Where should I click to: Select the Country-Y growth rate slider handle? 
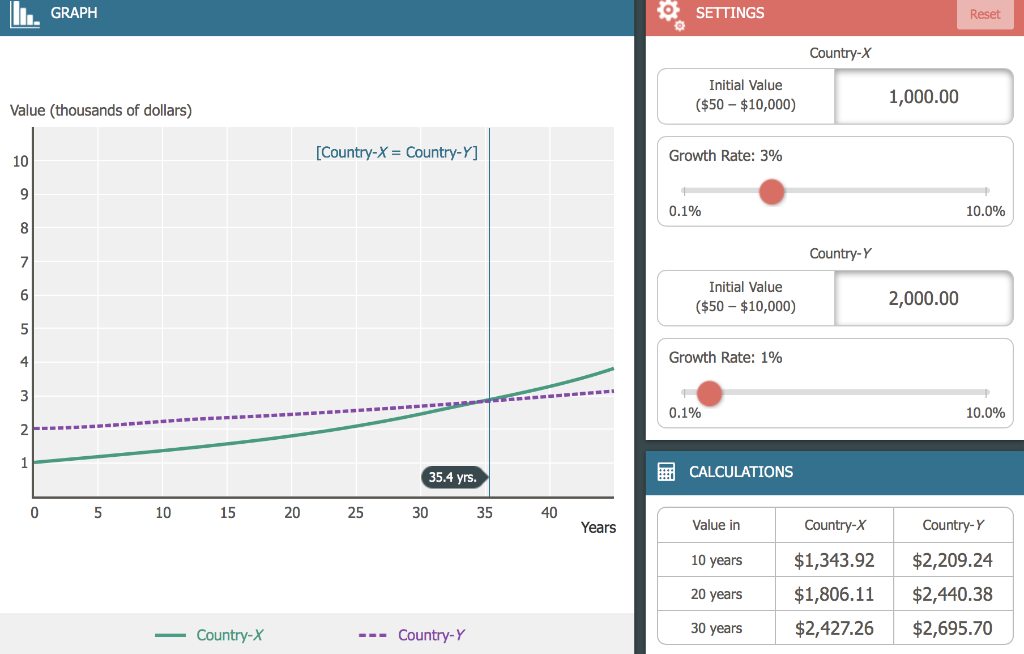(x=709, y=393)
